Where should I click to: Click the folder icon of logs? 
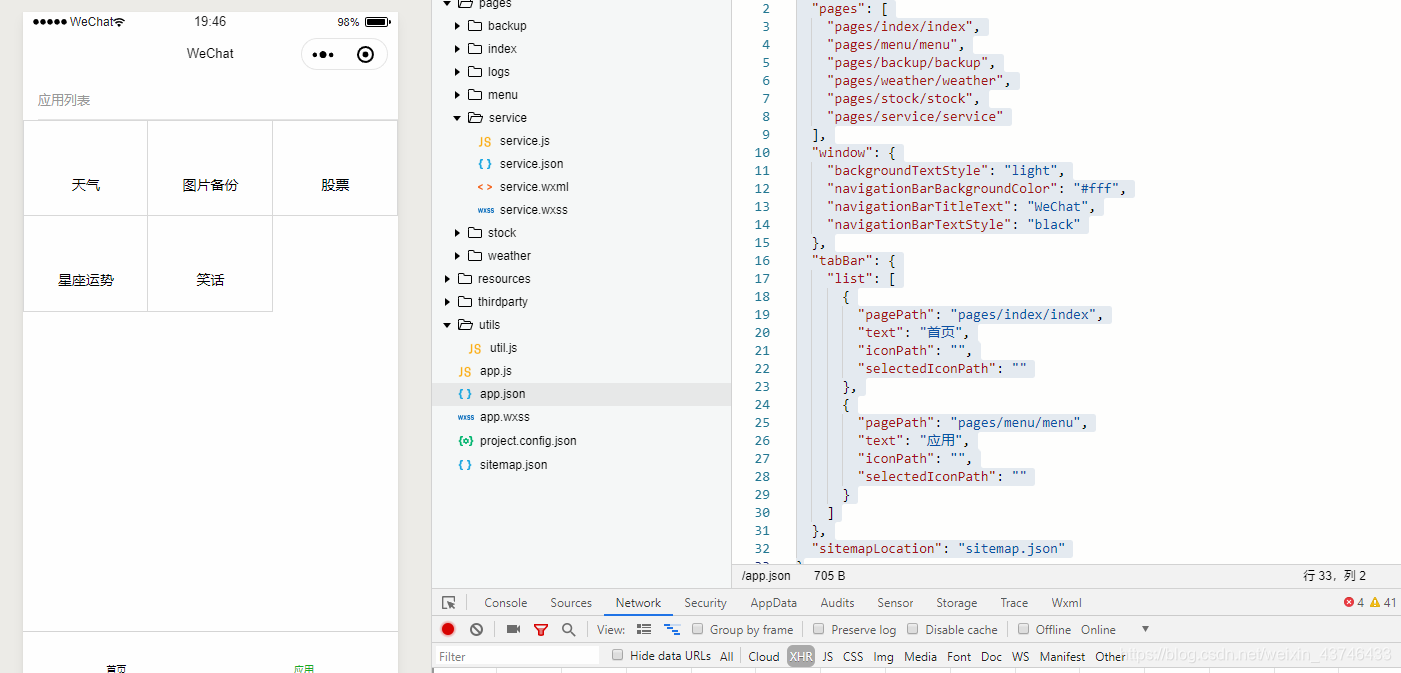[475, 72]
